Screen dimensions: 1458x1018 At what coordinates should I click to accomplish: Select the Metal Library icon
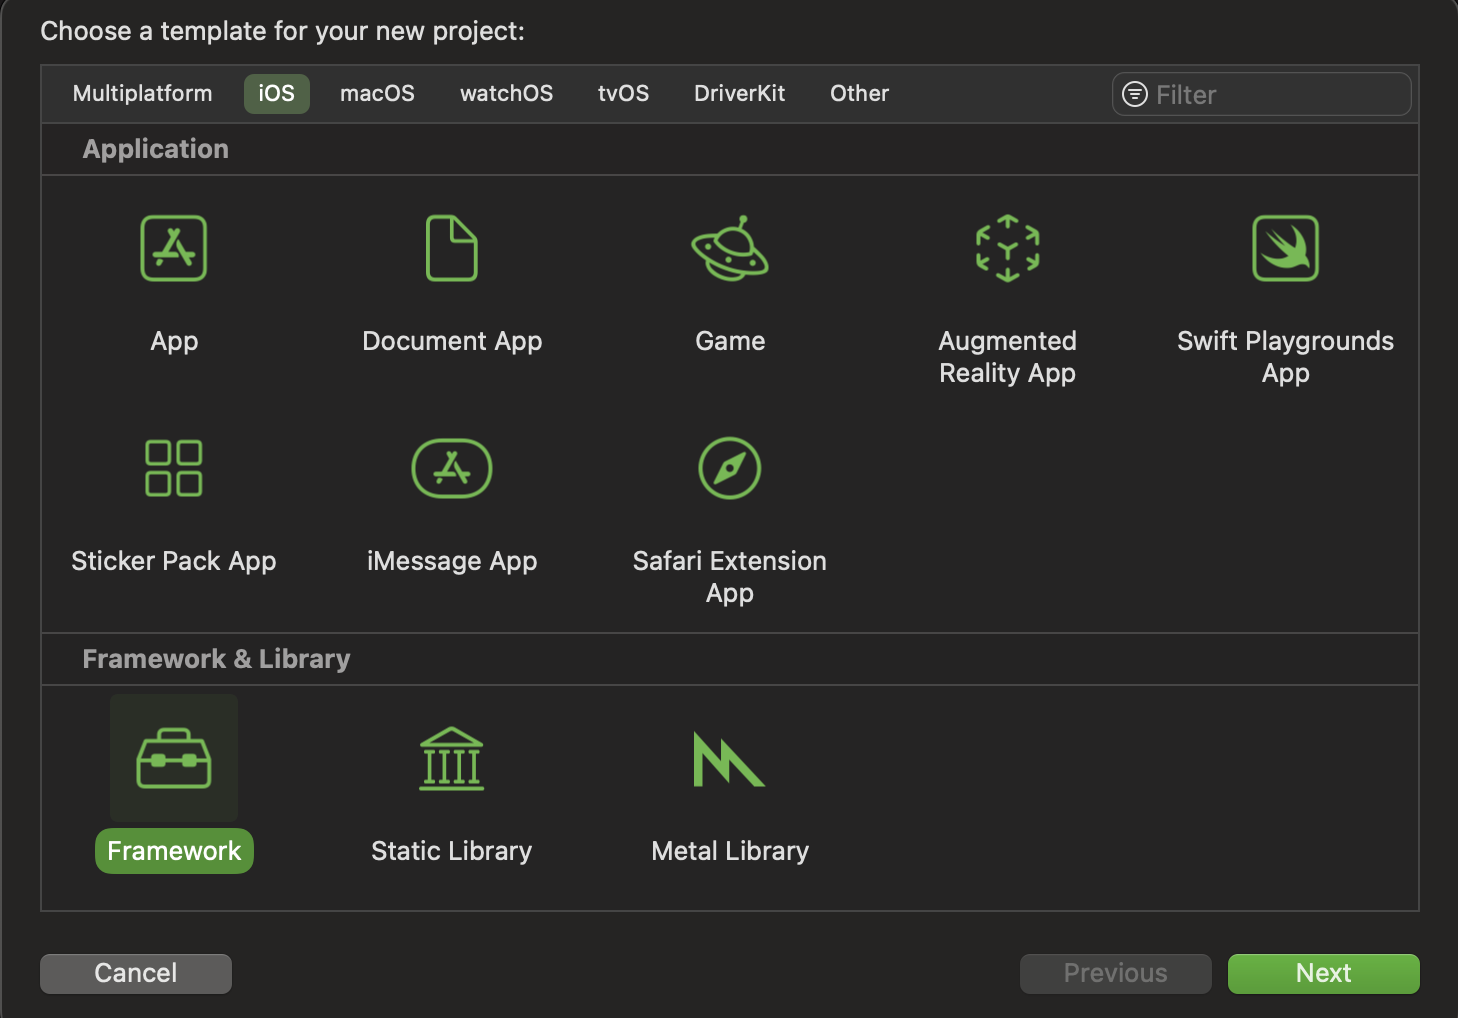point(729,759)
